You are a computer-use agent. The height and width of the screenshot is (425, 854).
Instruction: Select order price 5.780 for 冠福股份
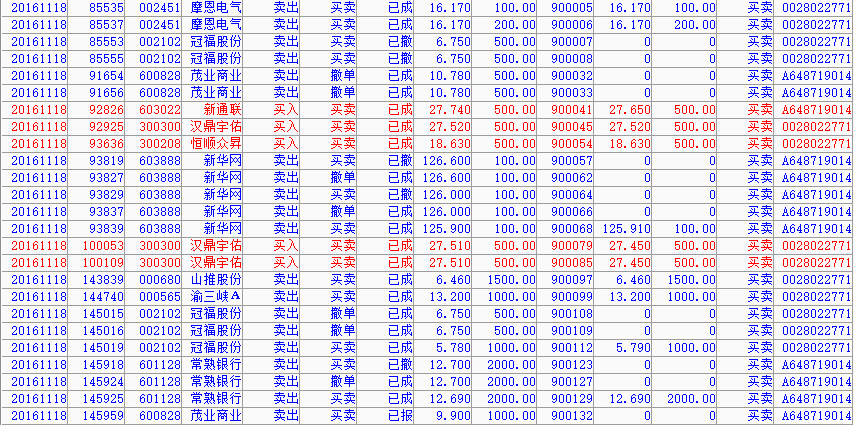tap(453, 348)
